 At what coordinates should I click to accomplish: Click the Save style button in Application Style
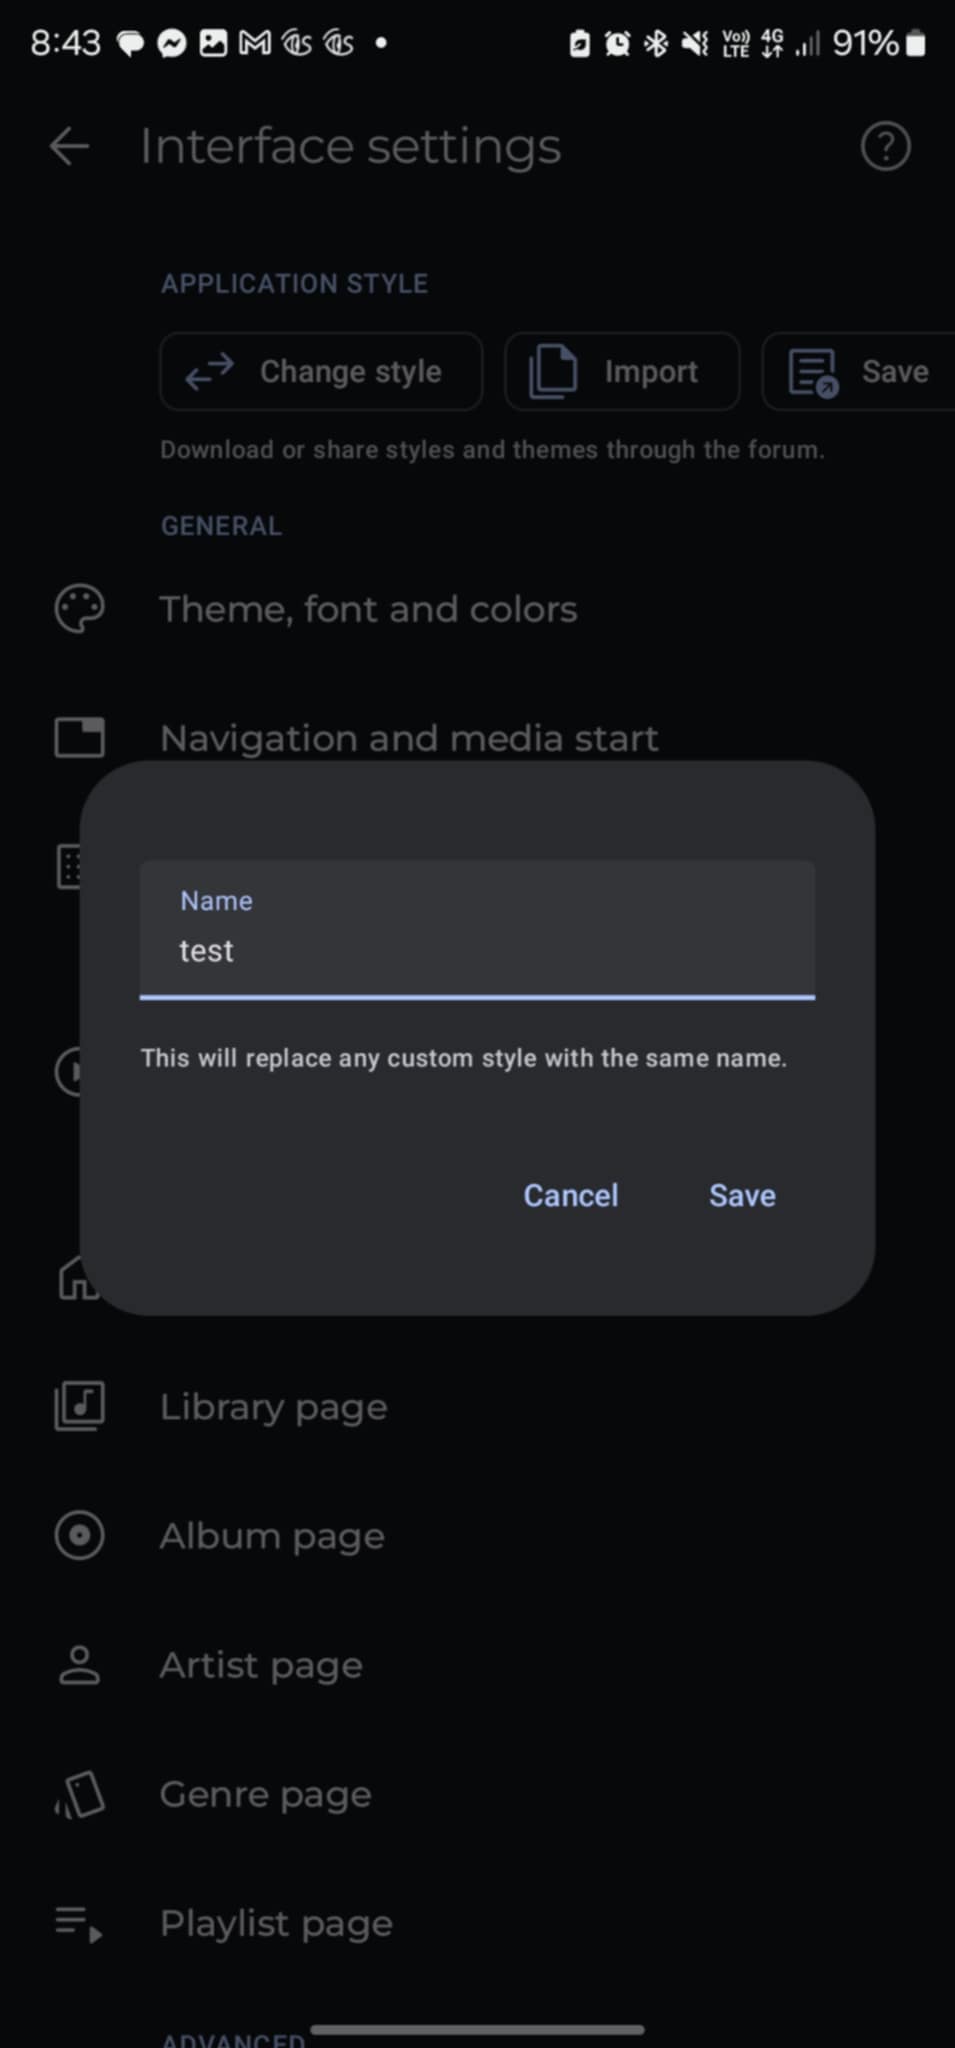[x=860, y=372]
